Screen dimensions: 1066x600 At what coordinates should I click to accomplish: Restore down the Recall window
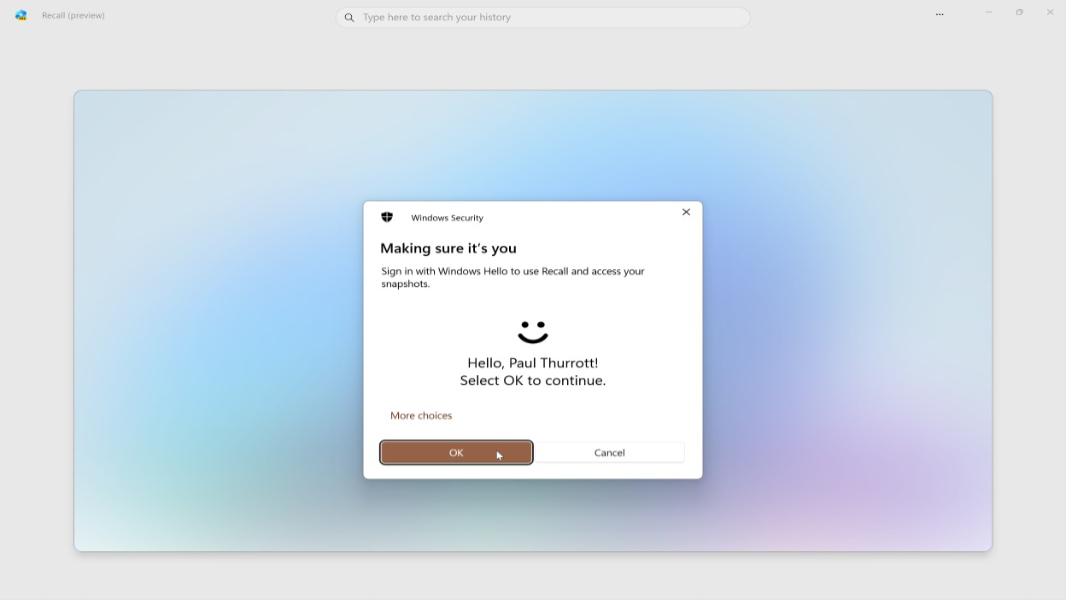(x=1019, y=12)
